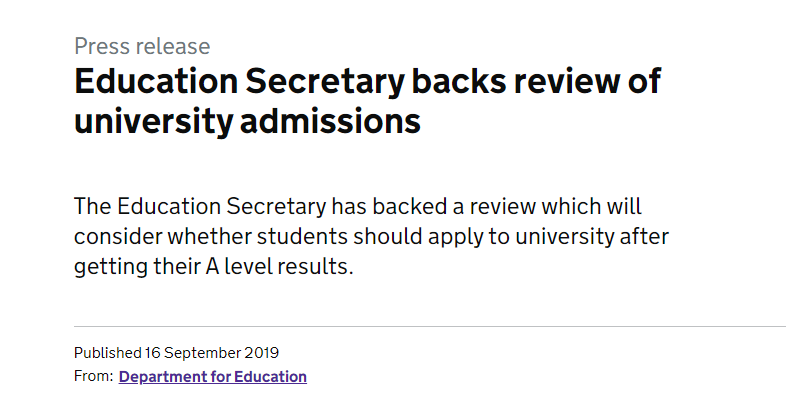
Task: Click the word 'university' in the summary paragraph
Action: [564, 237]
